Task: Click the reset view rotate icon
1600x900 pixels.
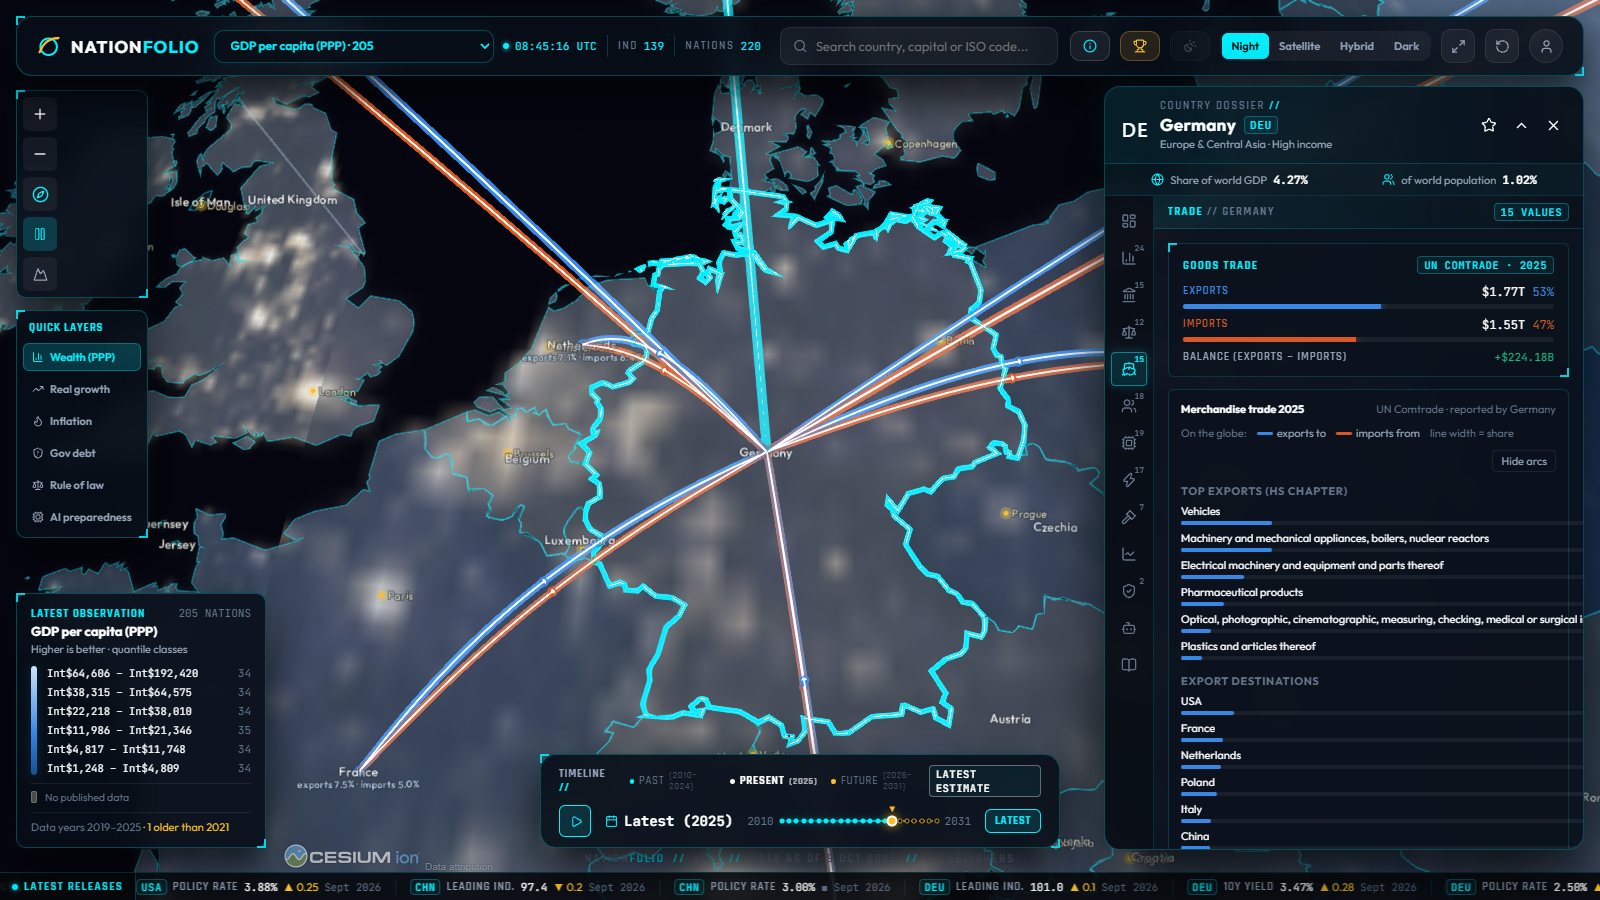Action: pyautogui.click(x=1502, y=46)
